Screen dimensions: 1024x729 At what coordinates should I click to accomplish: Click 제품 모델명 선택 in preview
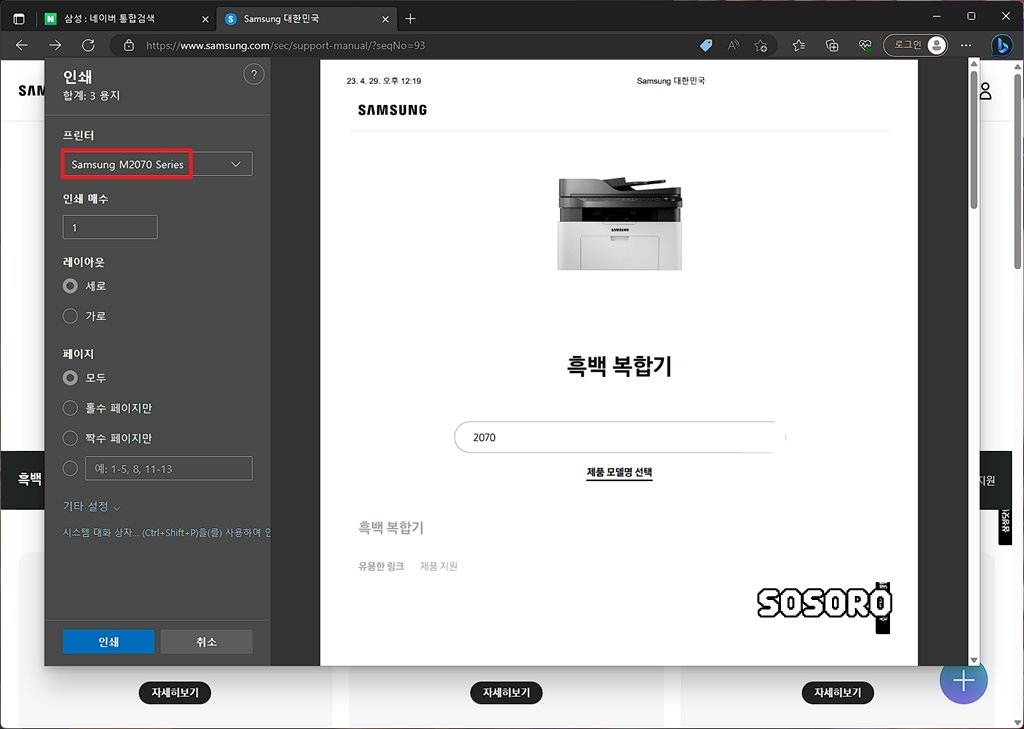click(x=619, y=472)
